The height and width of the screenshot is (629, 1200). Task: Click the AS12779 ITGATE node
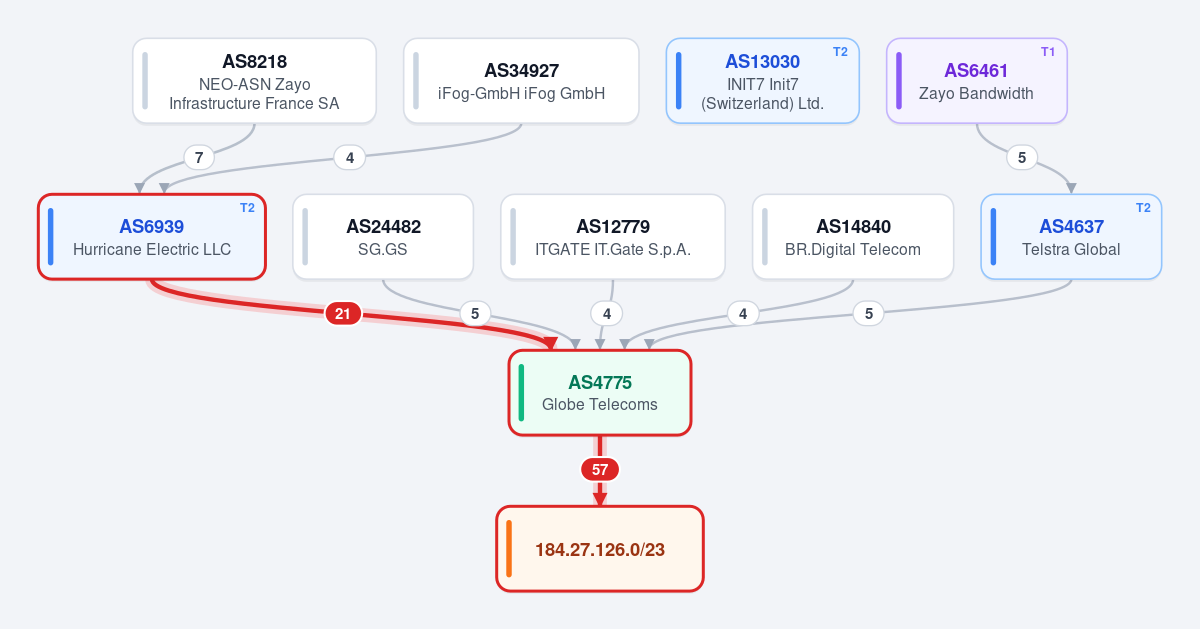tap(613, 237)
